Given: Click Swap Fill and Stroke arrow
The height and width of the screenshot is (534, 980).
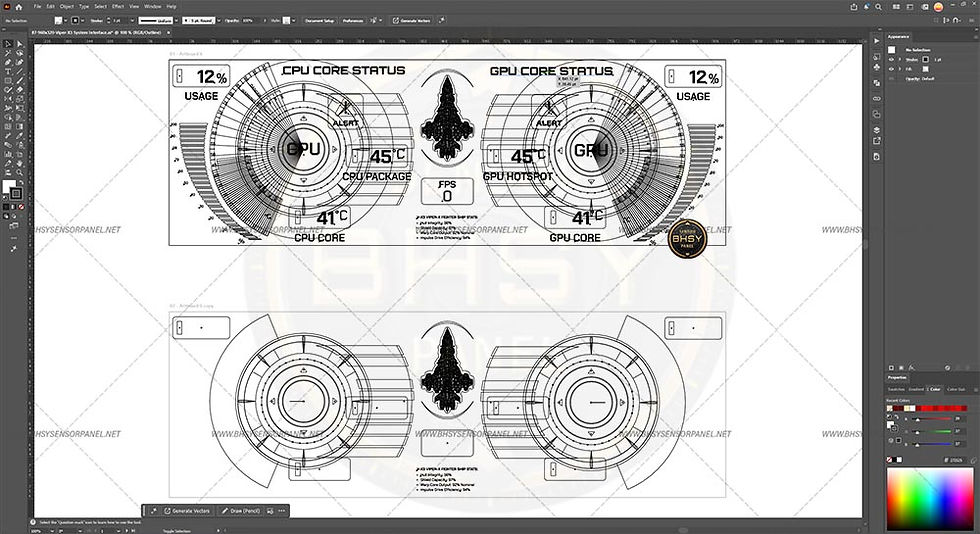Looking at the screenshot, I should [21, 181].
